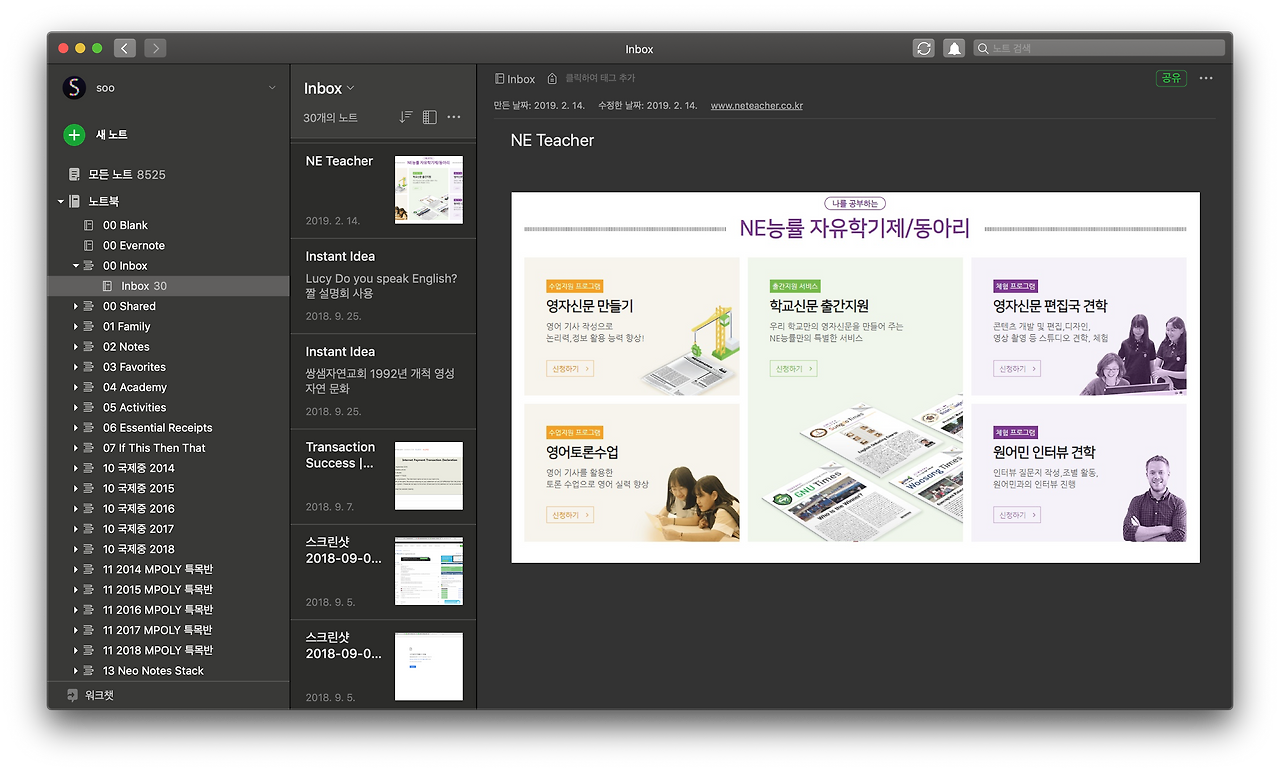Image resolution: width=1280 pixels, height=772 pixels.
Task: Click 신청하기 under 학교신문 출간지원
Action: [793, 369]
